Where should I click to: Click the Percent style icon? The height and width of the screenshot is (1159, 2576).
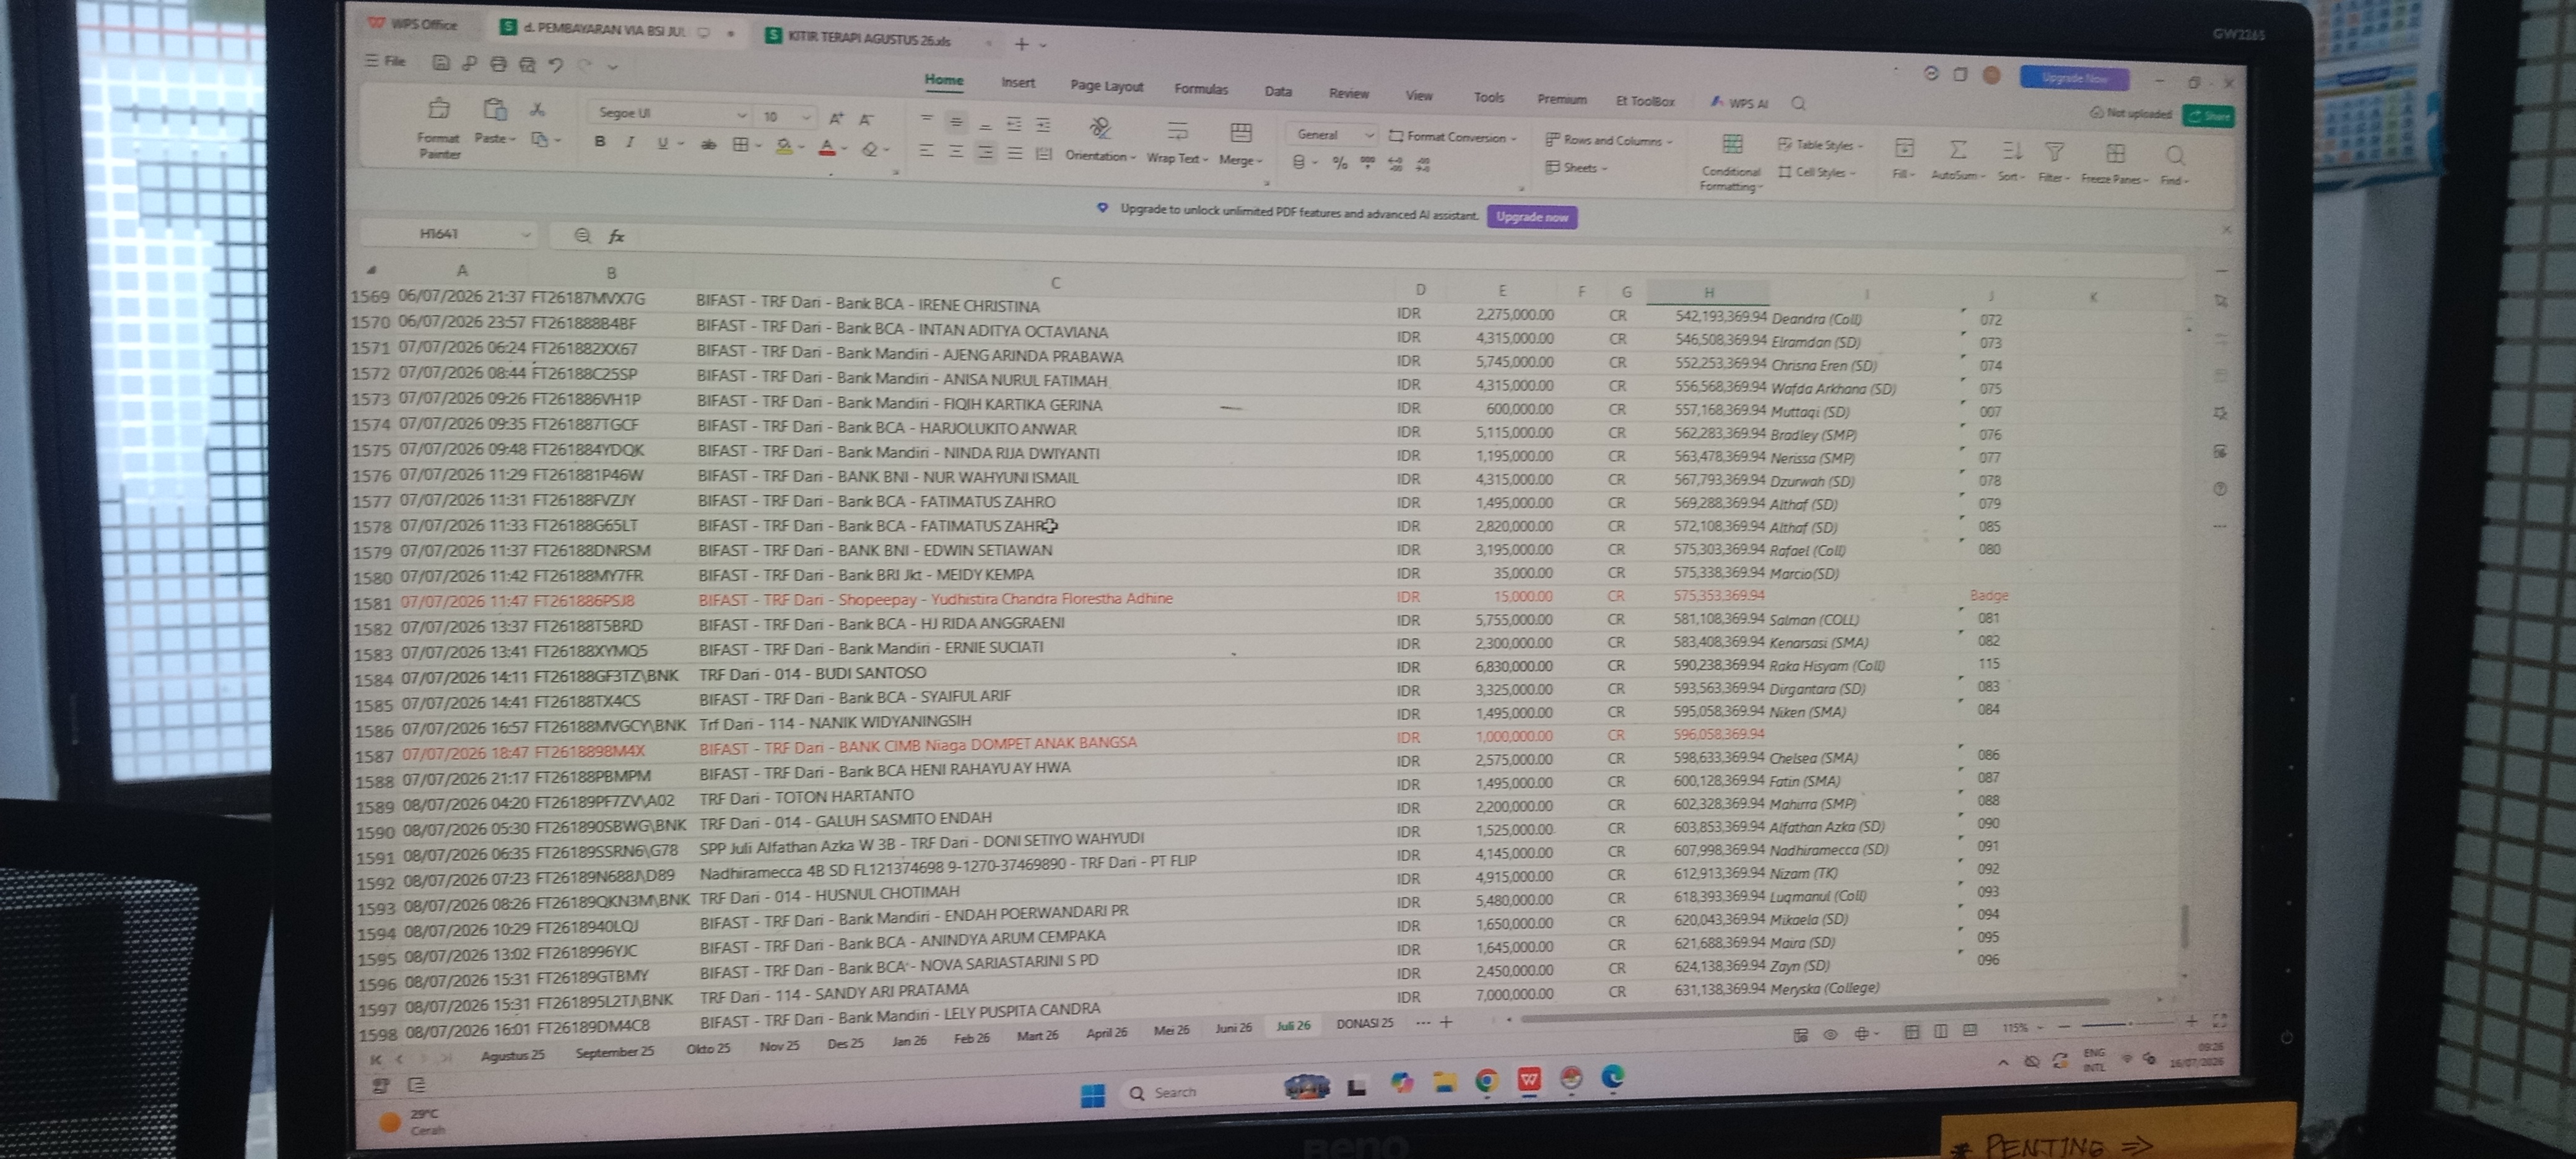point(1339,162)
